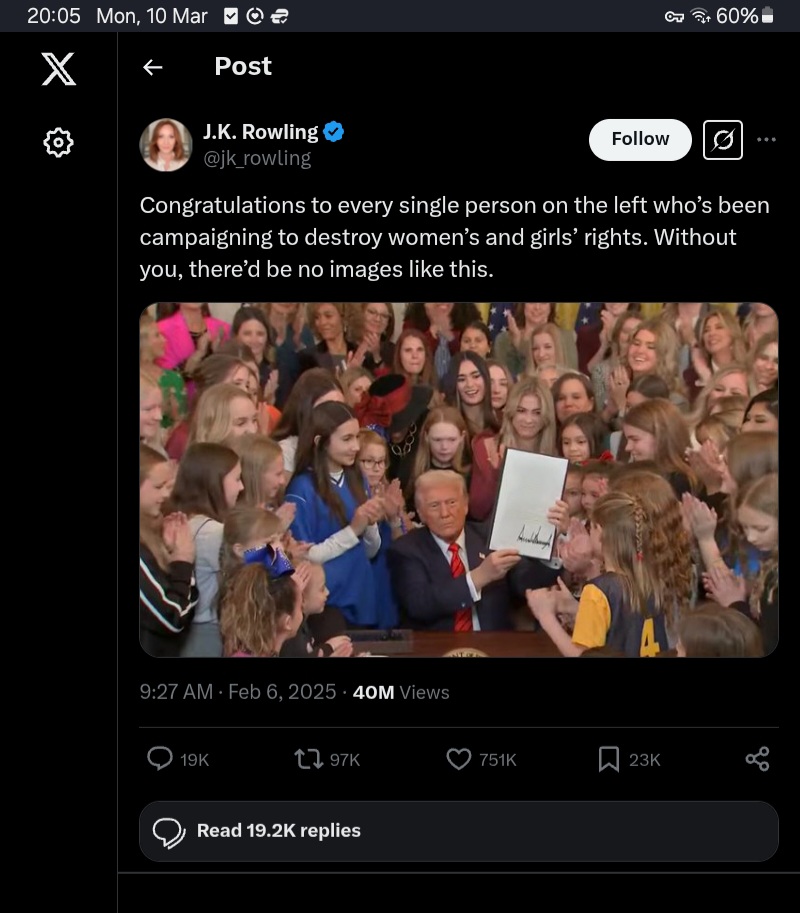Open the reply comment icon
The width and height of the screenshot is (800, 913).
(x=160, y=759)
